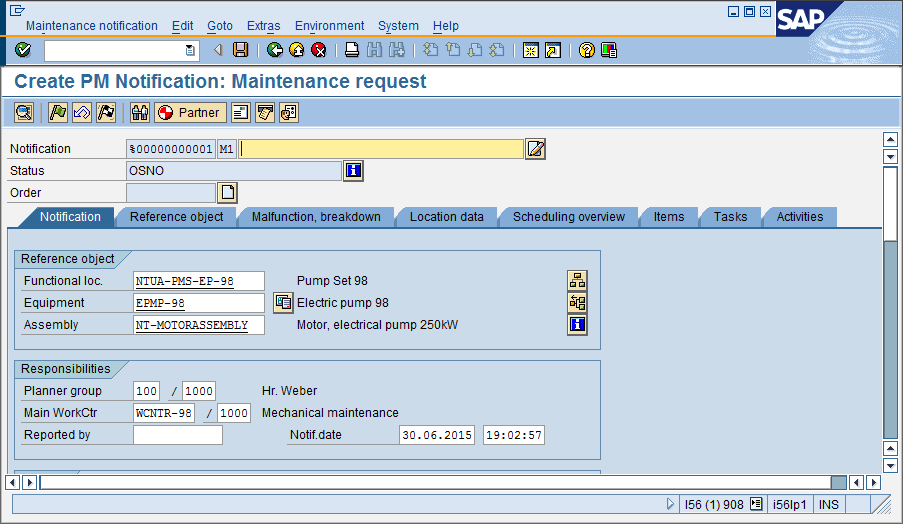Click the green Back arrow icon

tap(275, 50)
